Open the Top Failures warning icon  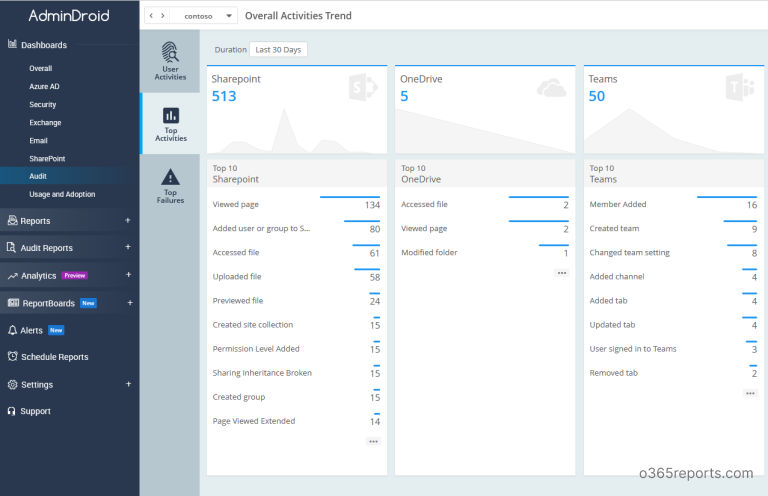click(x=170, y=177)
